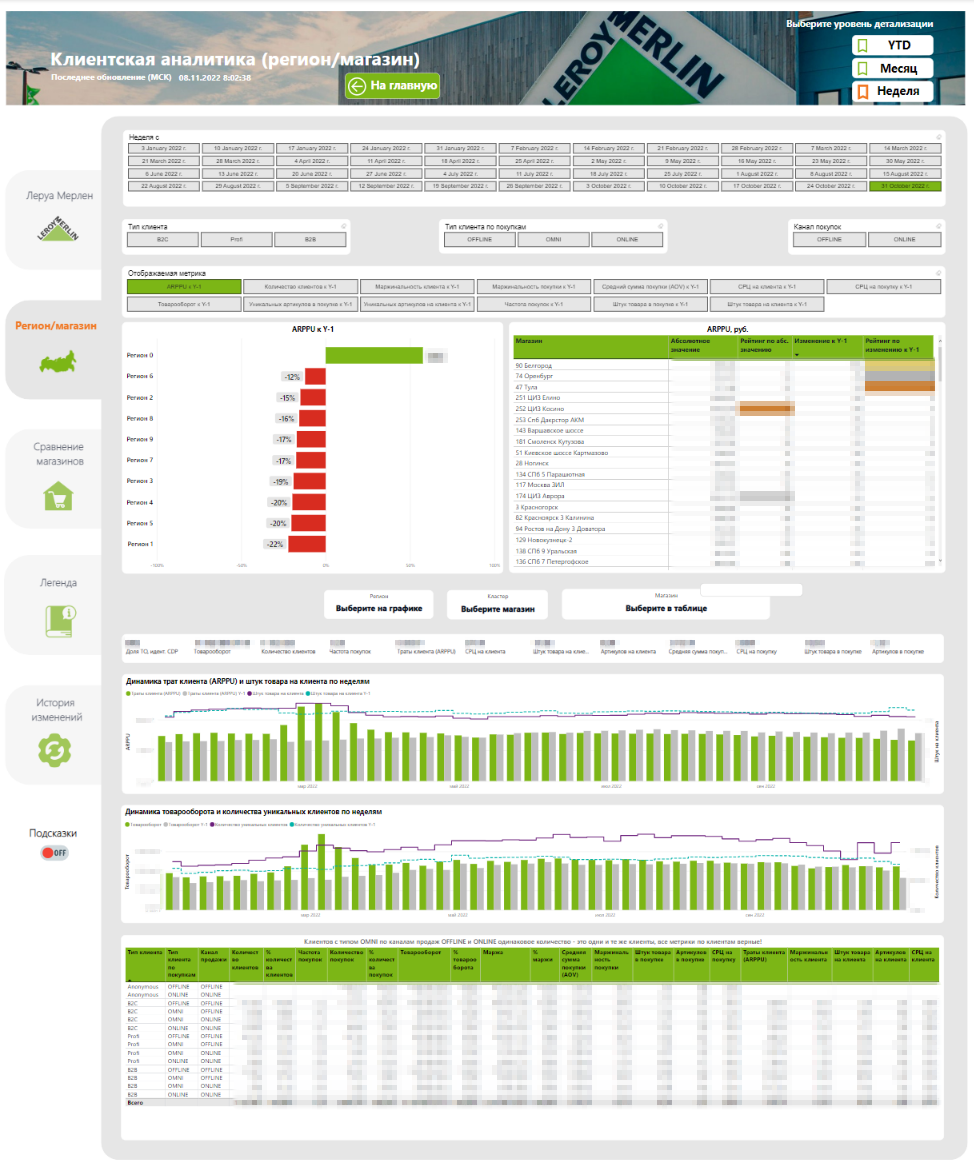Select the store row 74 Оренбург
Viewport: 974px width, 1171px height.
tap(723, 376)
